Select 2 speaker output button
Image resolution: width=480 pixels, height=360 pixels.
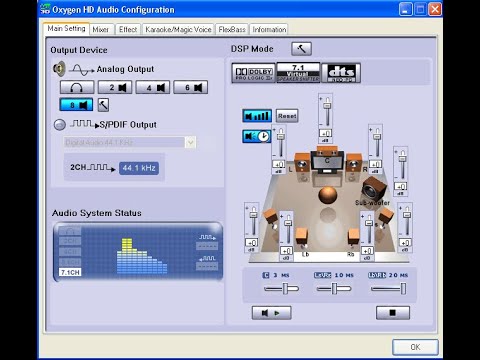click(115, 87)
